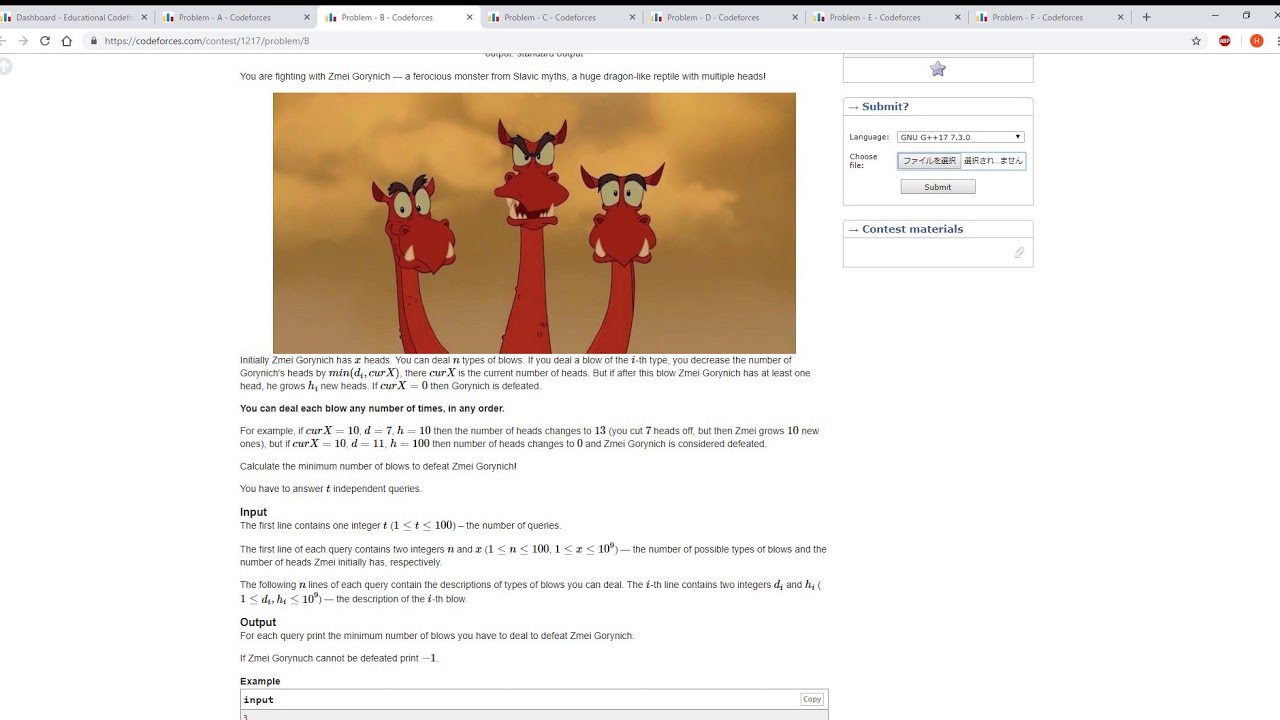This screenshot has width=1280, height=720.
Task: Minimize the browser window
Action: point(1215,16)
